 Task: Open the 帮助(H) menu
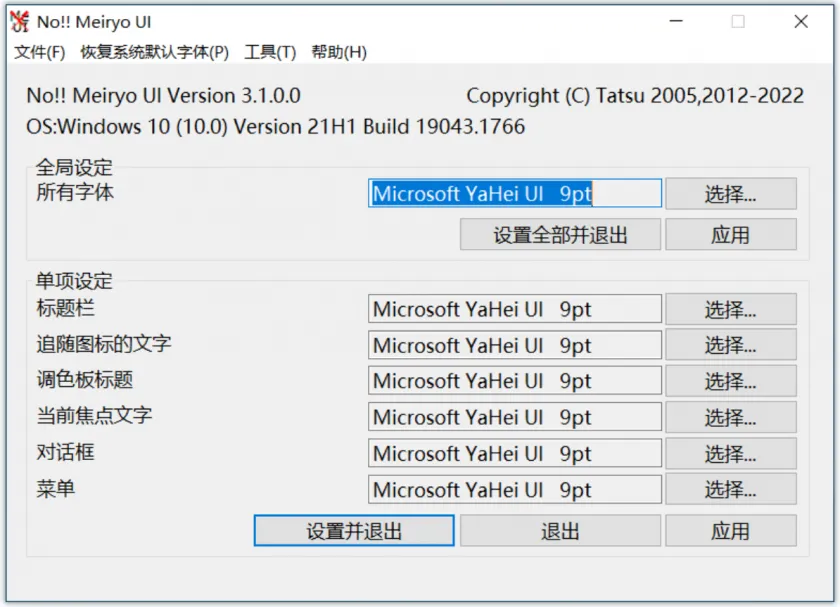click(x=339, y=52)
